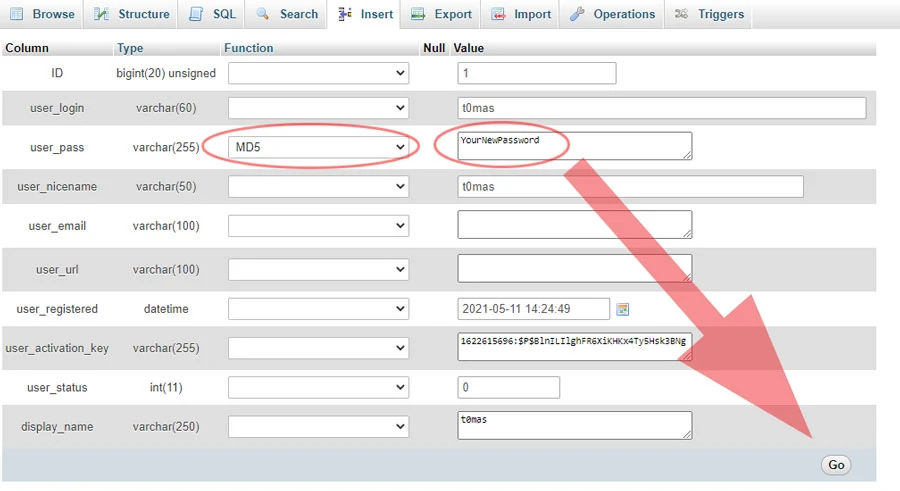This screenshot has width=900, height=491.
Task: Open the Browse tab
Action: [x=42, y=14]
